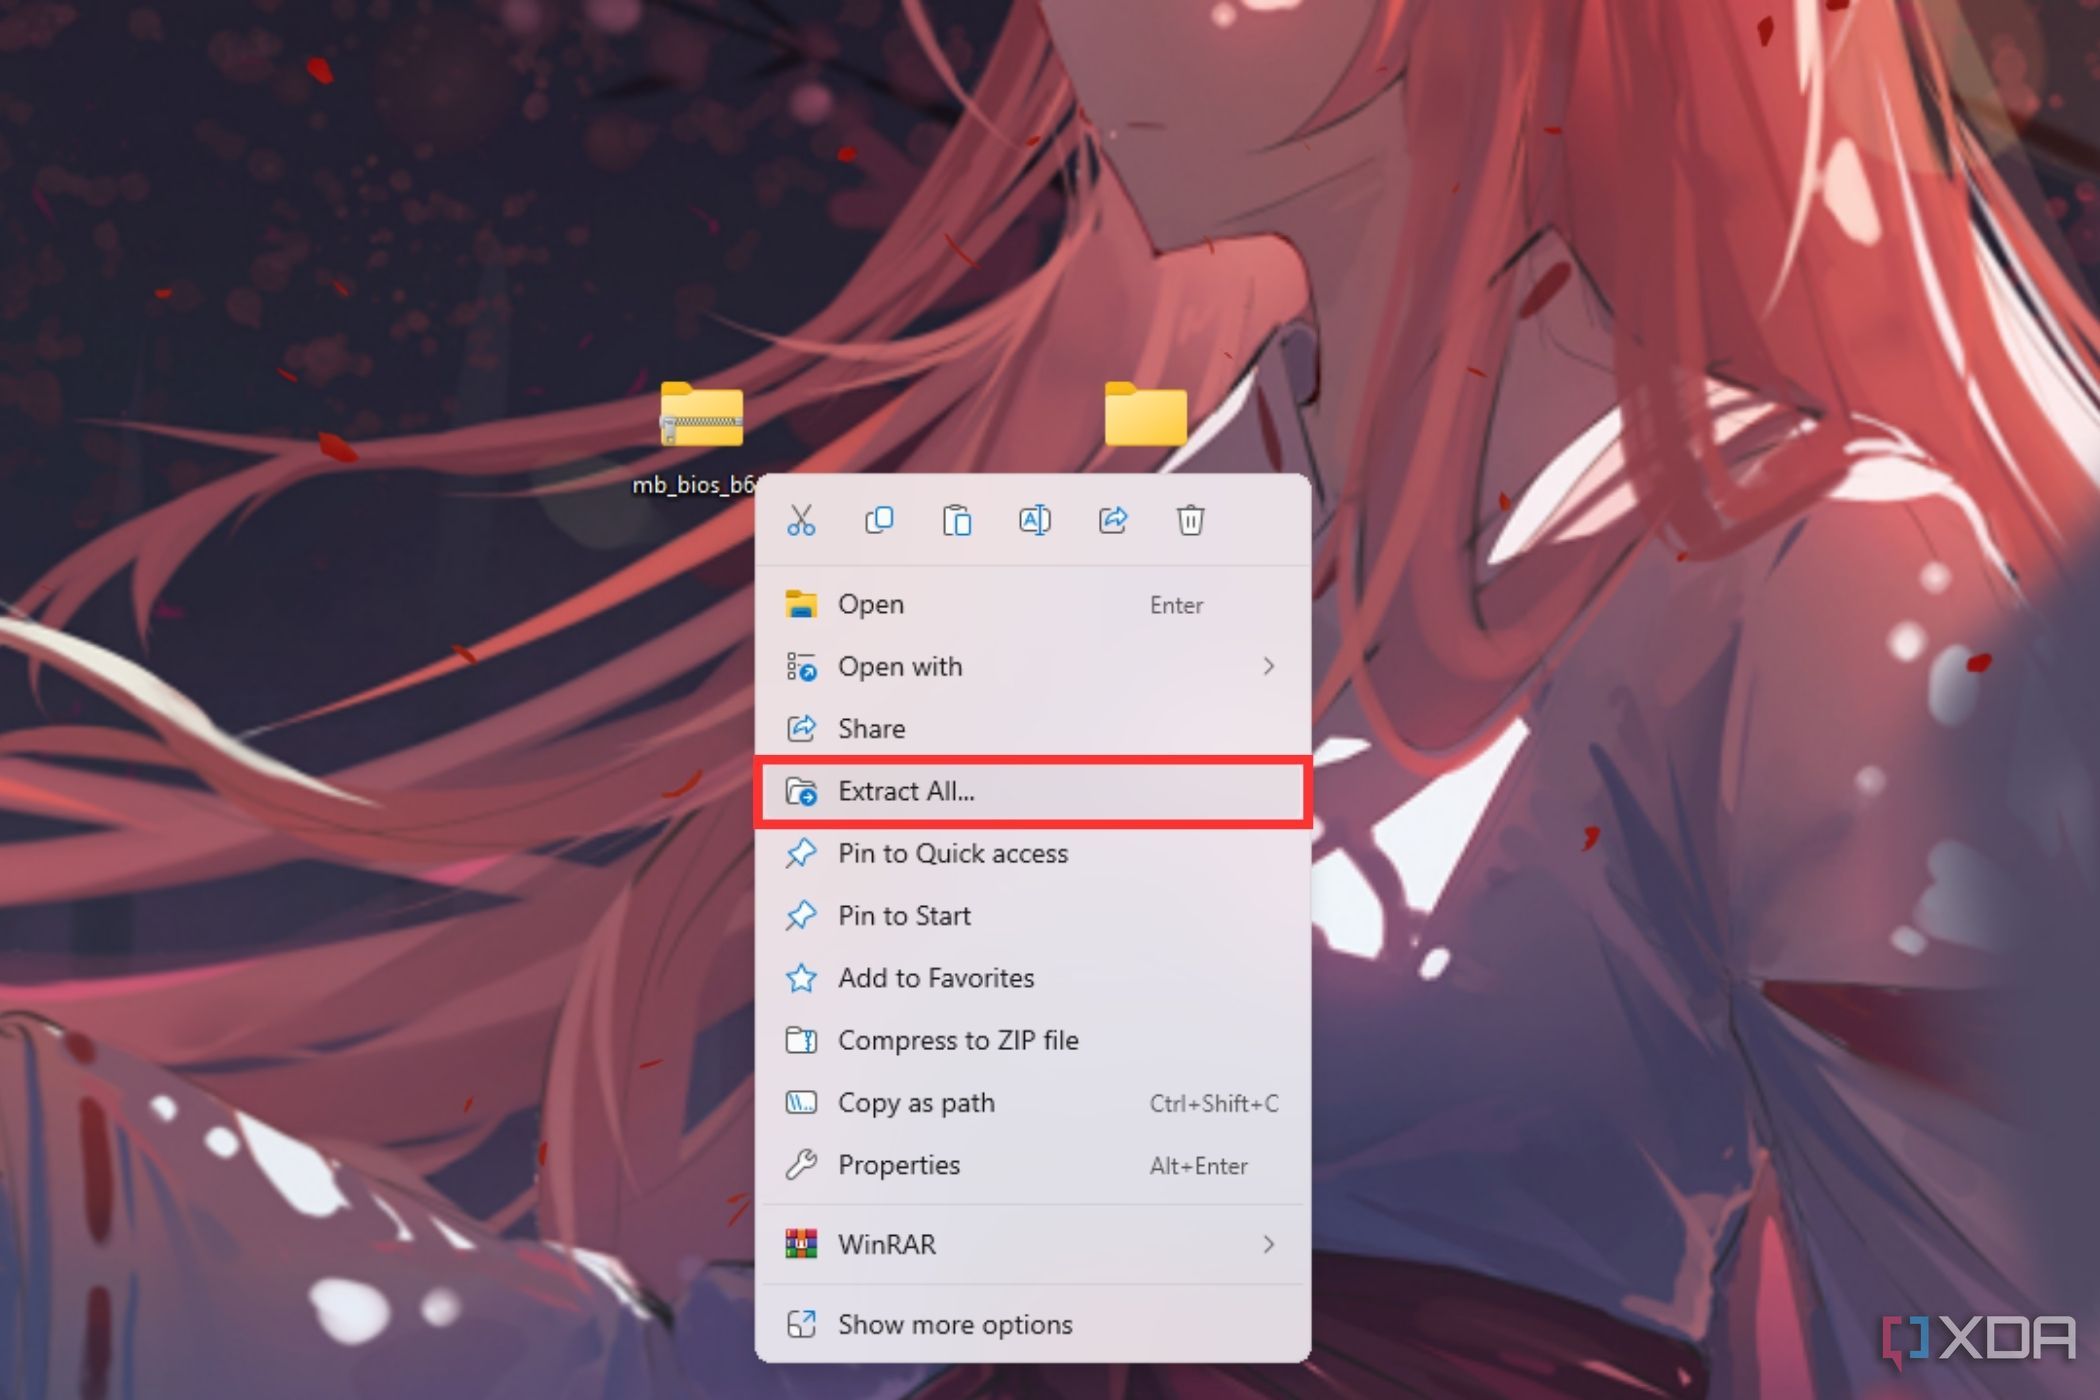Click the Paste icon in toolbar
Viewport: 2100px width, 1400px height.
coord(958,520)
